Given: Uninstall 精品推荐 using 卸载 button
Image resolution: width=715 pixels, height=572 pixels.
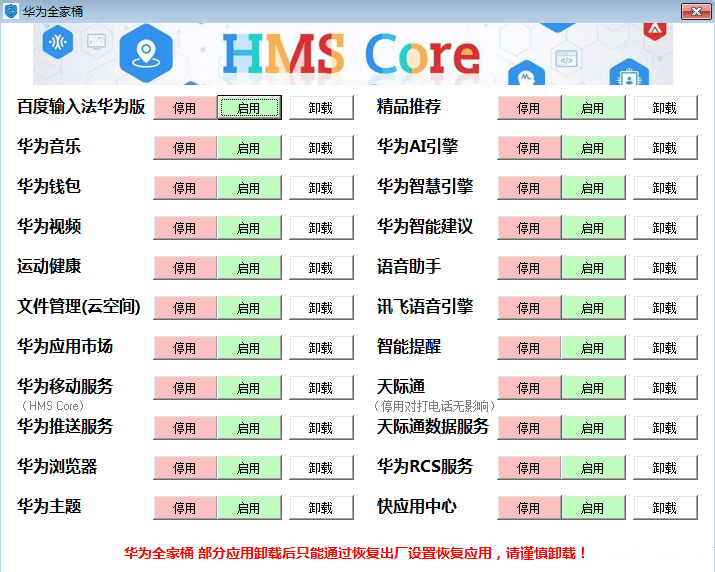Looking at the screenshot, I should 665,108.
